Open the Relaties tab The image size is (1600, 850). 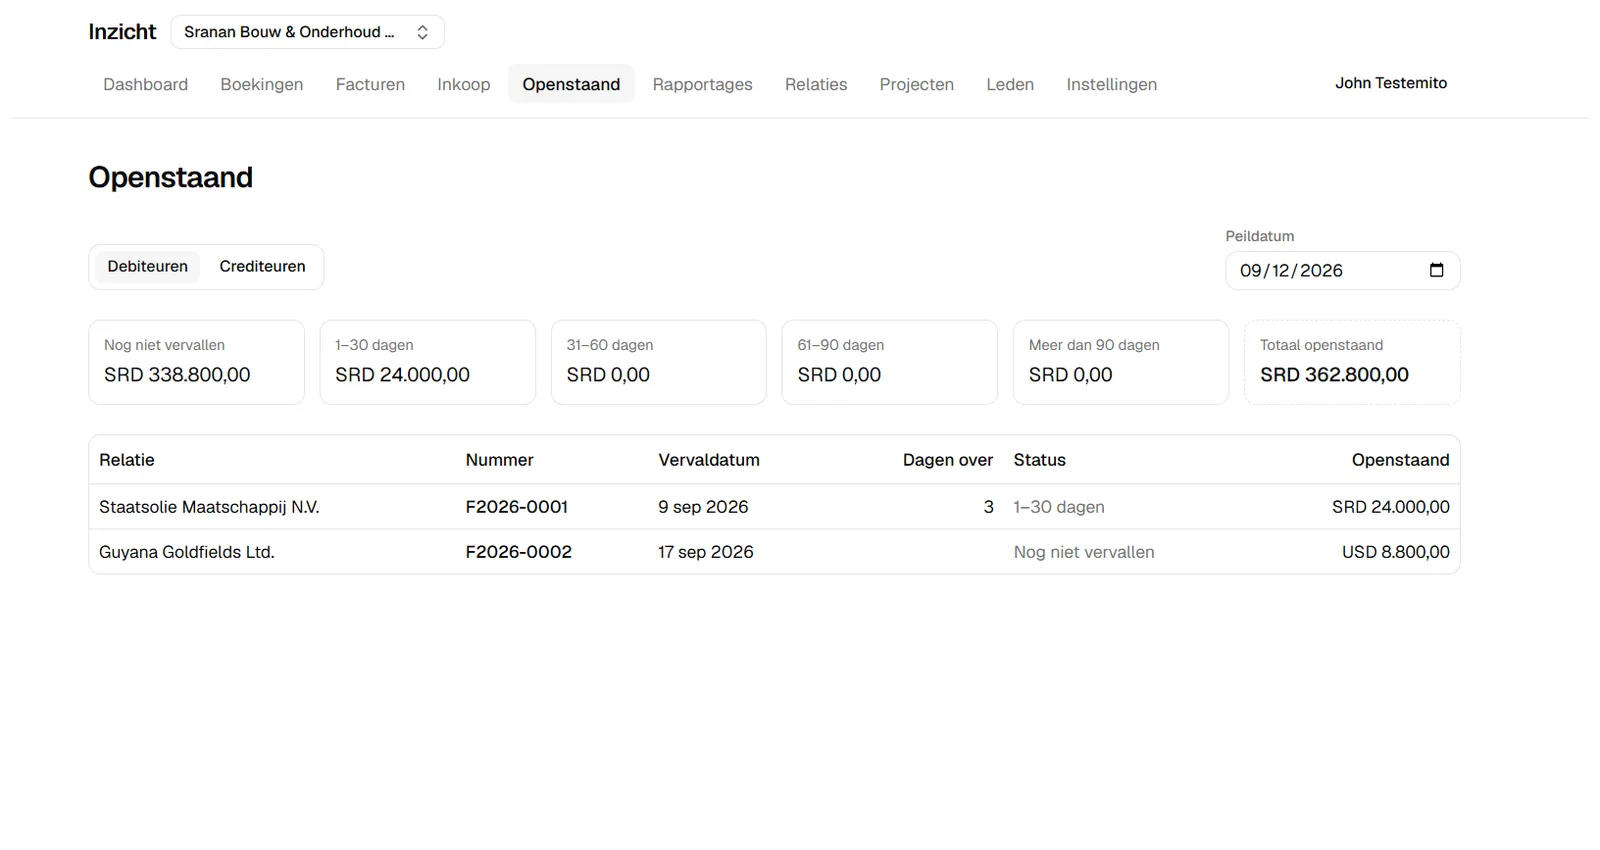[x=816, y=84]
